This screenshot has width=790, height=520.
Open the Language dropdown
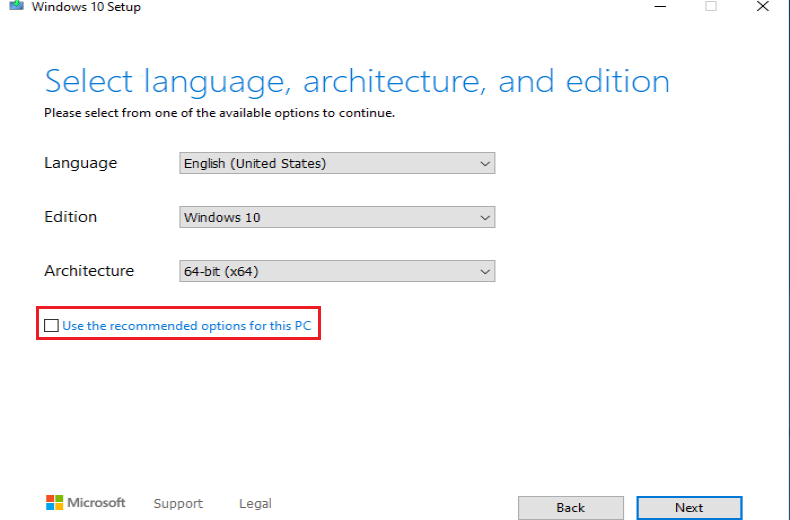(337, 163)
